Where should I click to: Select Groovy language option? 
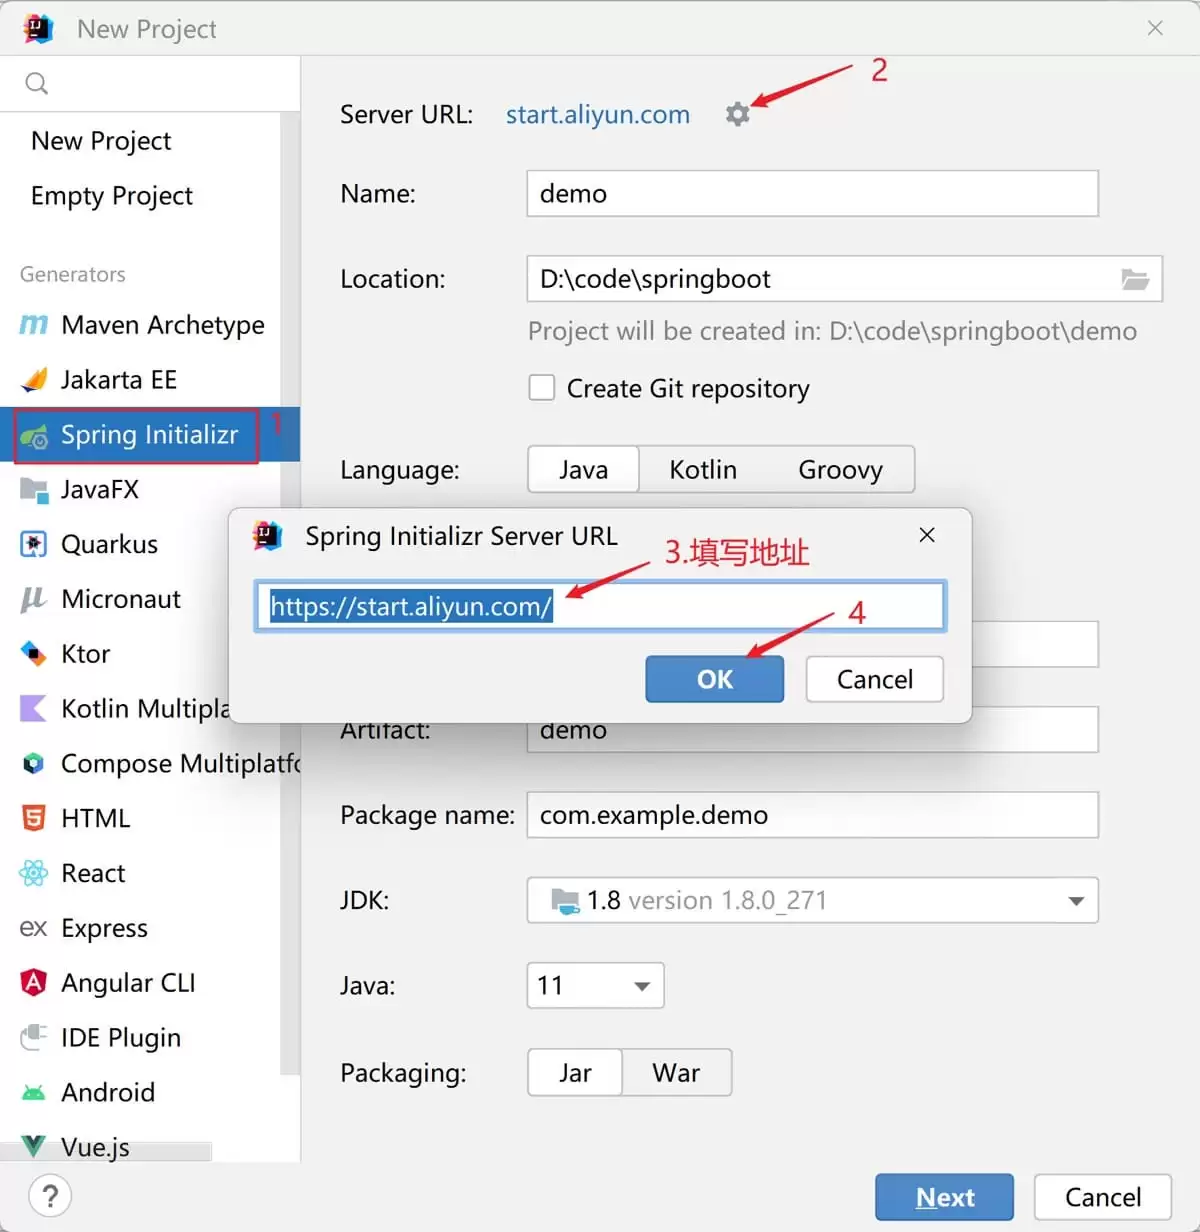(840, 469)
